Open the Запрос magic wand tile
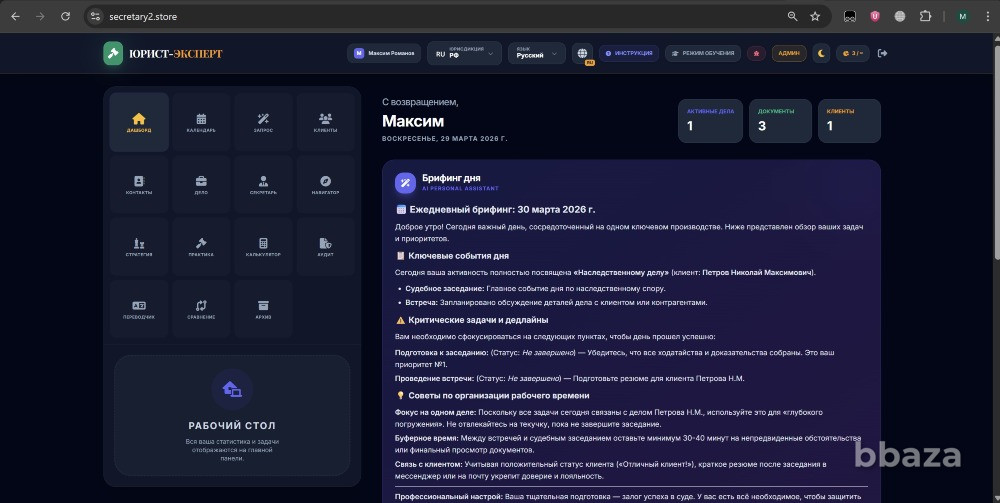The width and height of the screenshot is (1000, 503). pyautogui.click(x=263, y=122)
